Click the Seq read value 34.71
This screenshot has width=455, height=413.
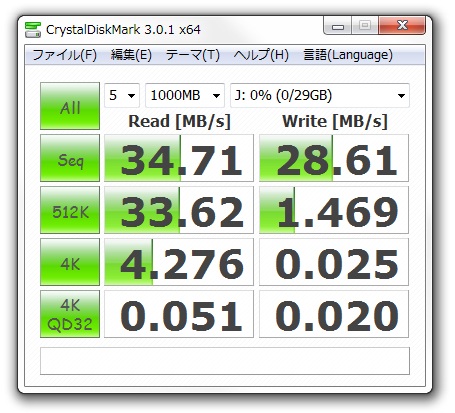point(179,158)
